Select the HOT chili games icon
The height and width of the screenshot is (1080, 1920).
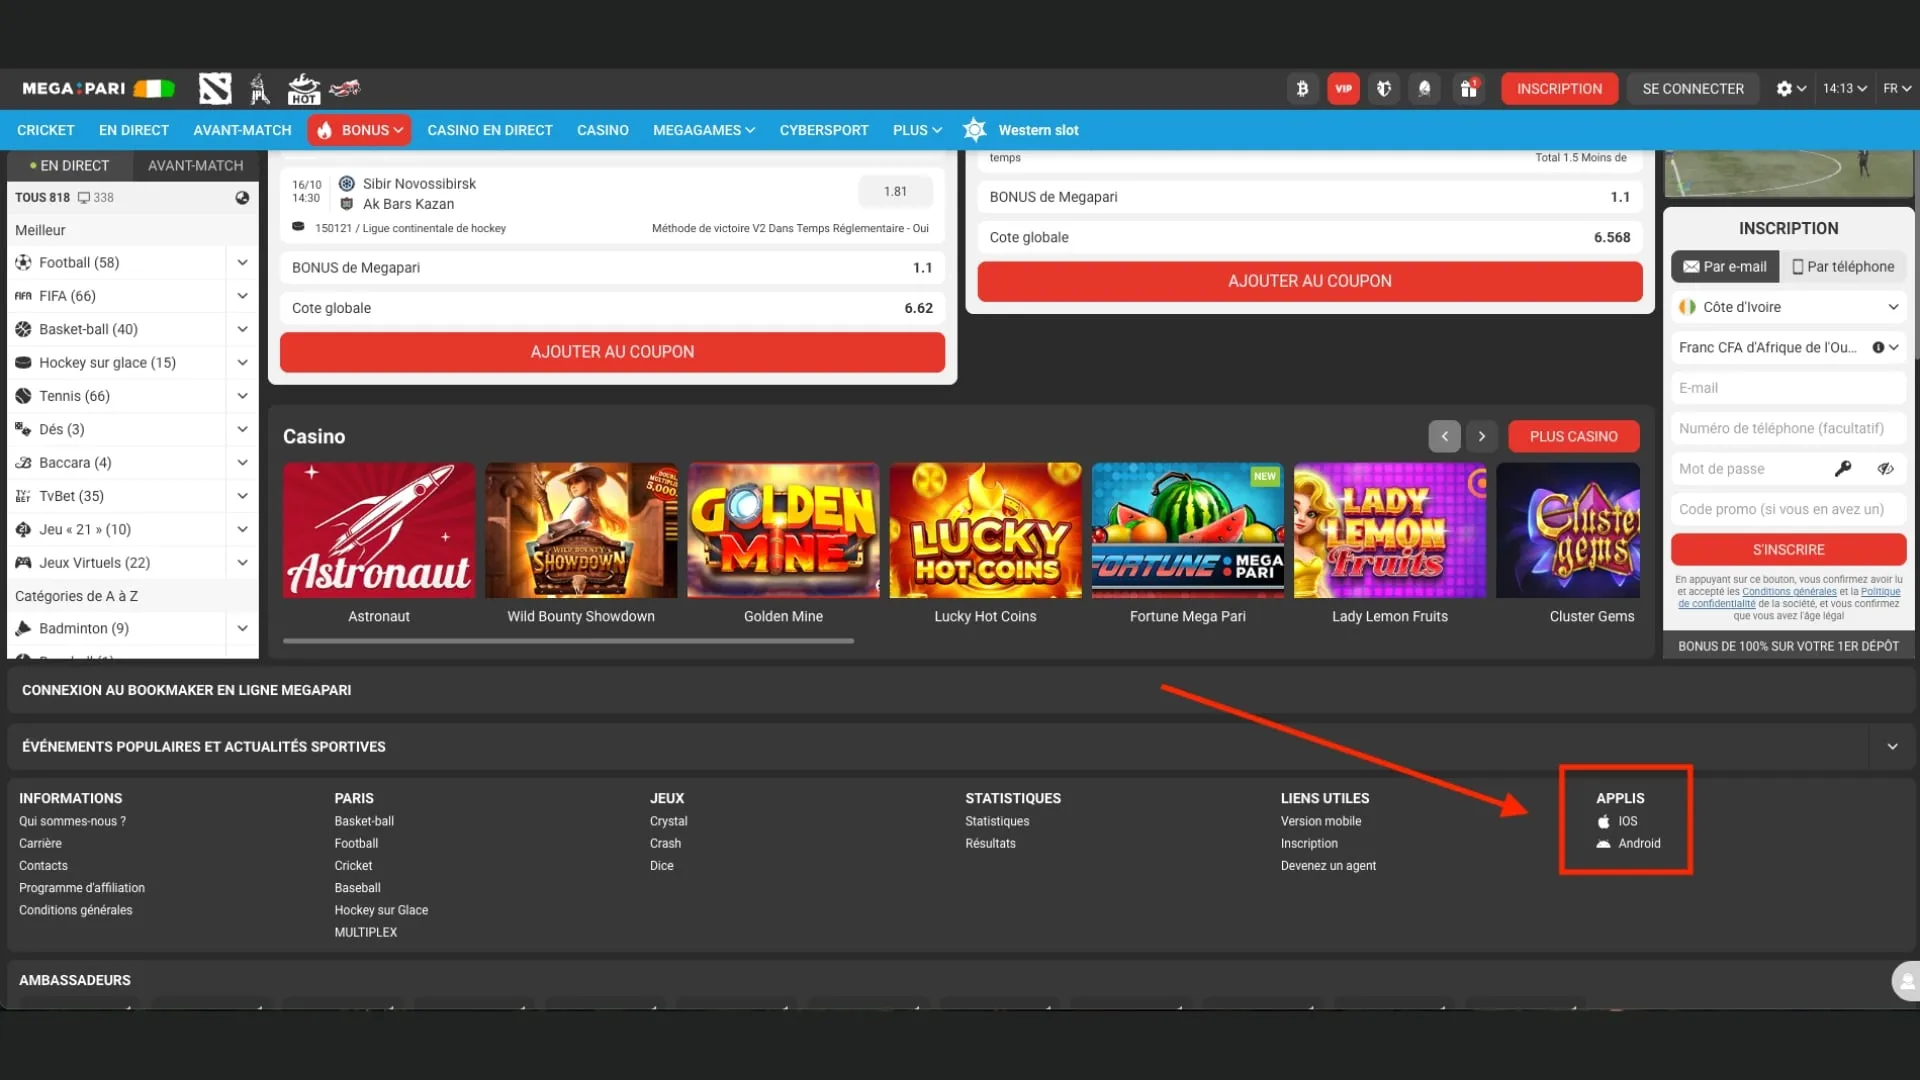point(304,88)
